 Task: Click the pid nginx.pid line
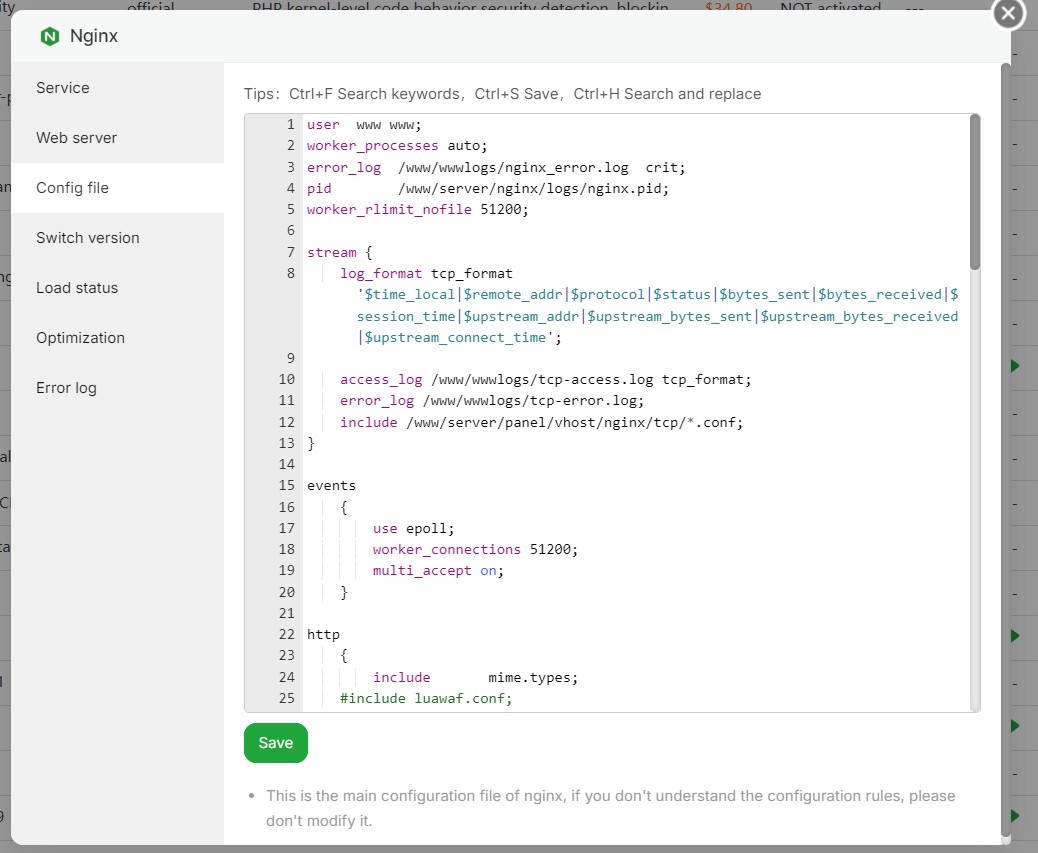pos(487,189)
